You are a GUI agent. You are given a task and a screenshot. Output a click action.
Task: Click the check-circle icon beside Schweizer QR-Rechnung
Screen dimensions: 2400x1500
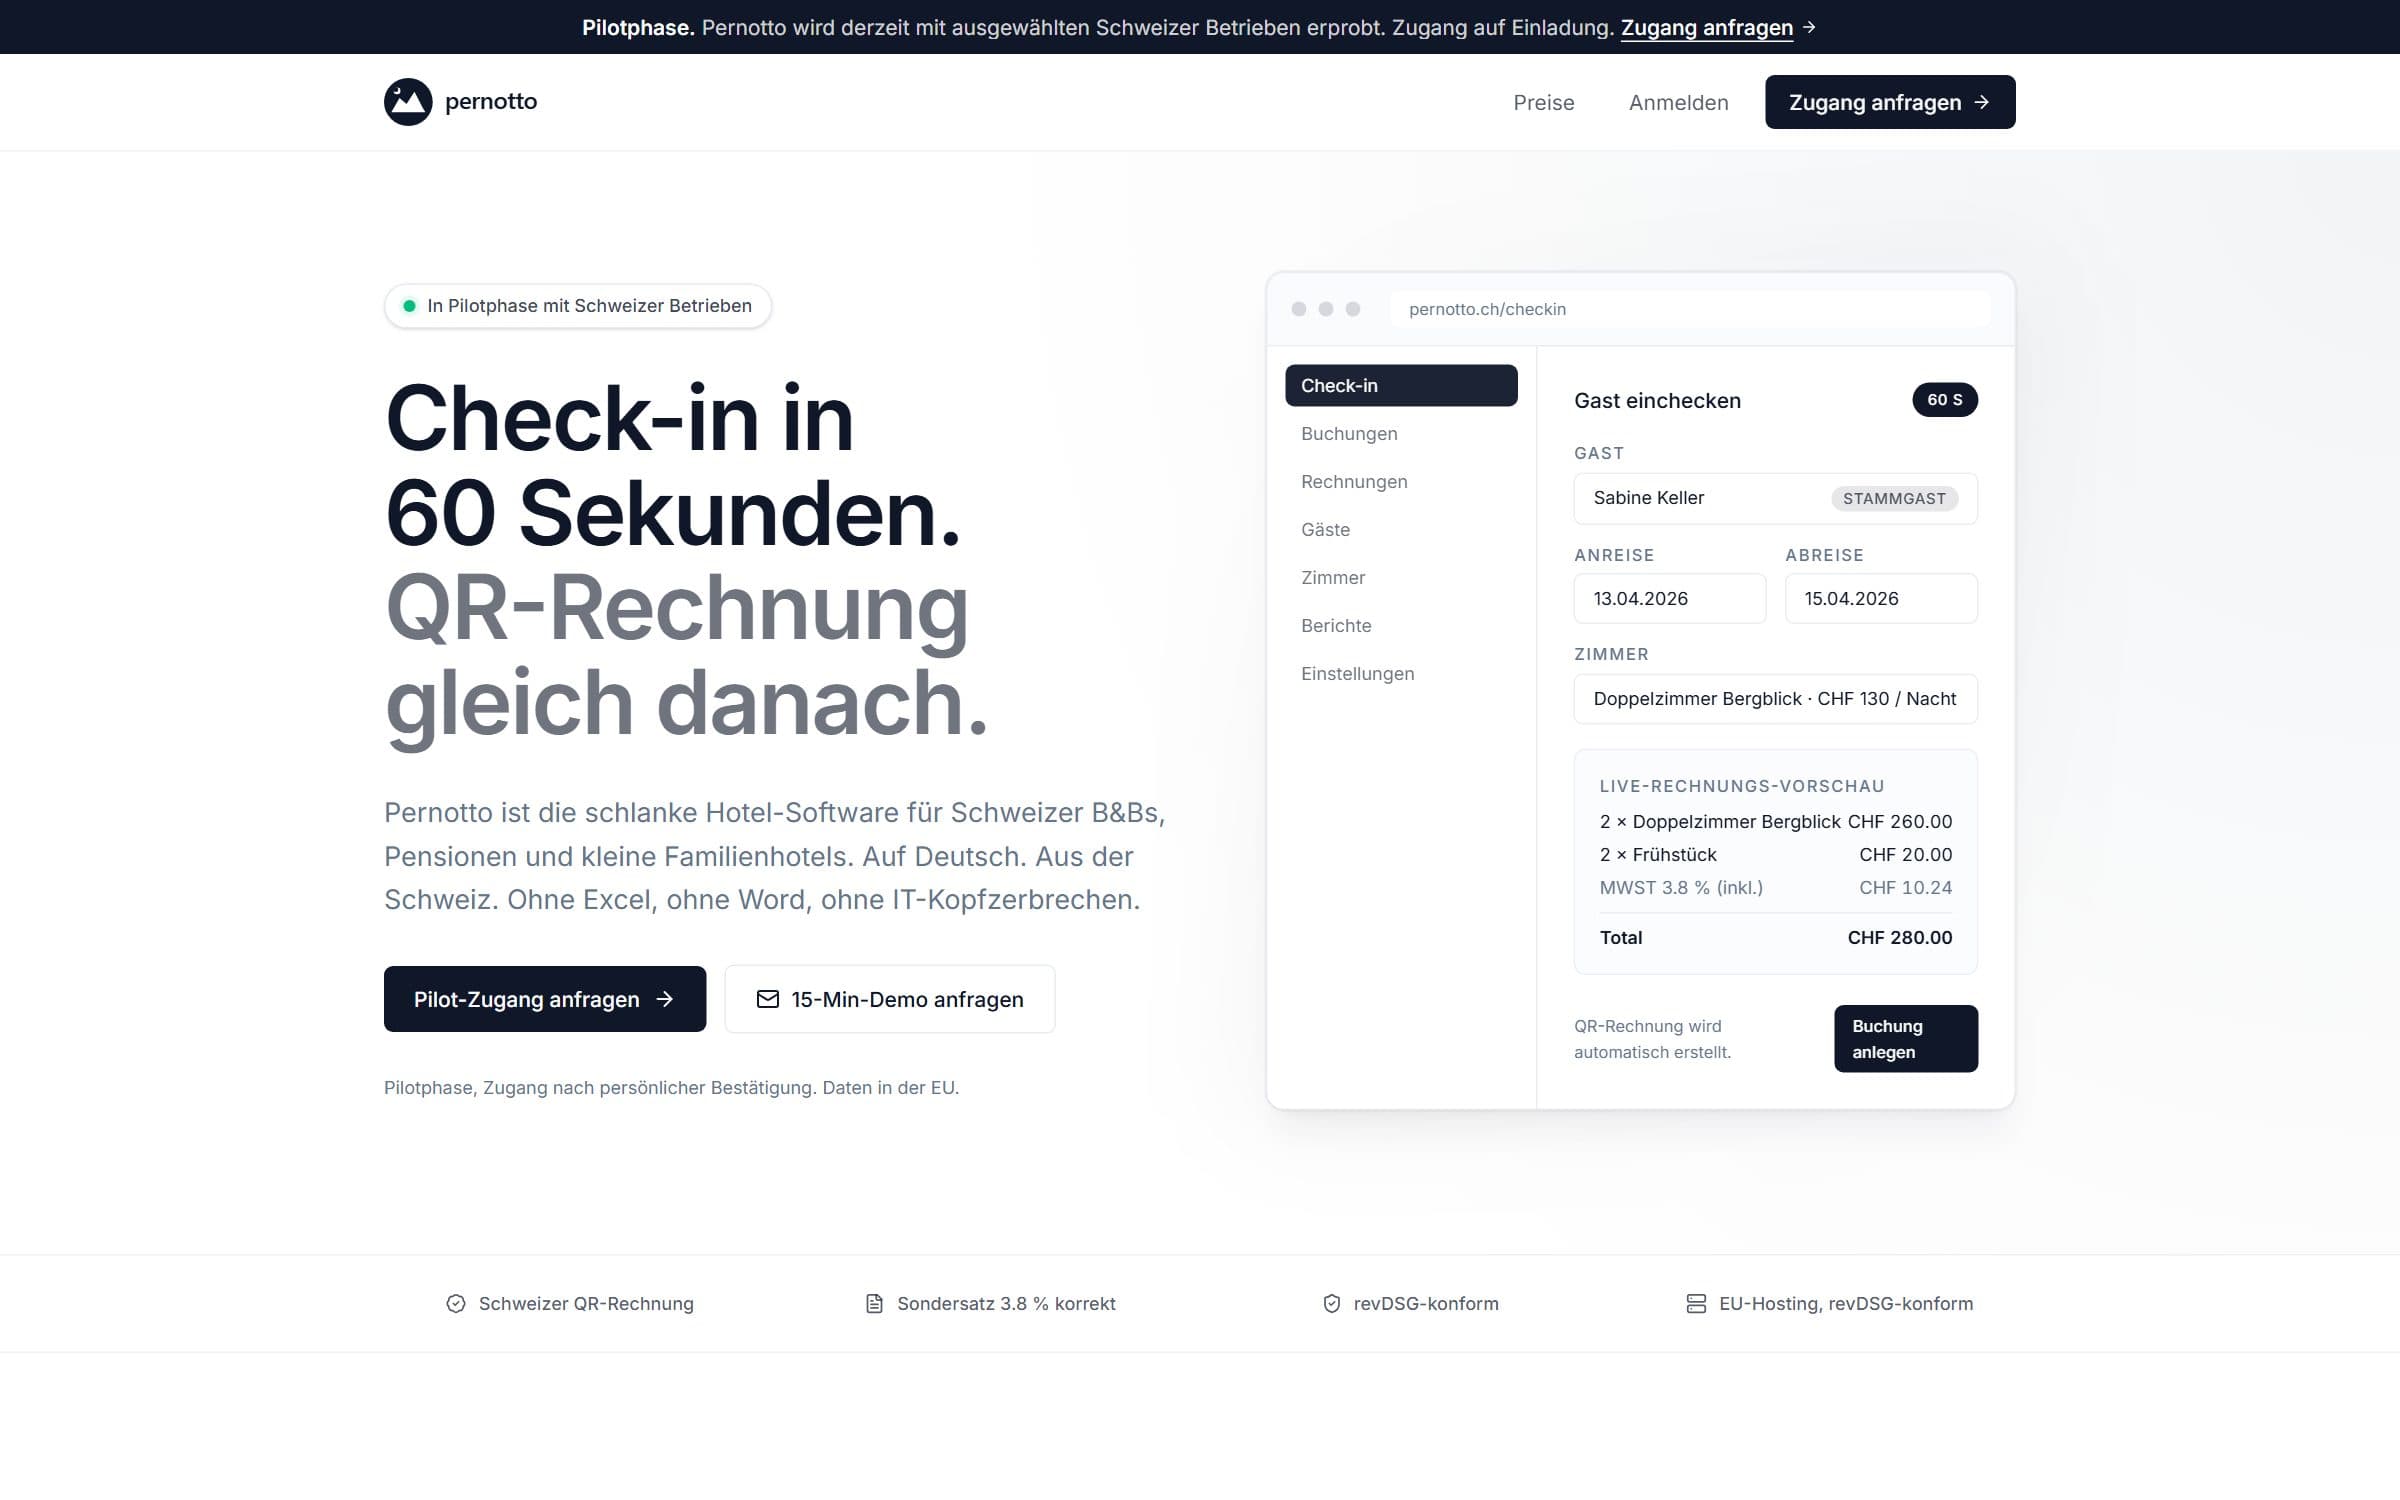456,1304
